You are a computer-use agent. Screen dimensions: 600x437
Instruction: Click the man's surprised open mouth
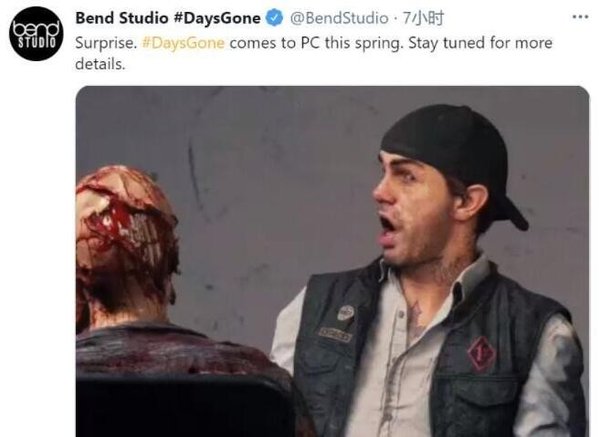(387, 225)
